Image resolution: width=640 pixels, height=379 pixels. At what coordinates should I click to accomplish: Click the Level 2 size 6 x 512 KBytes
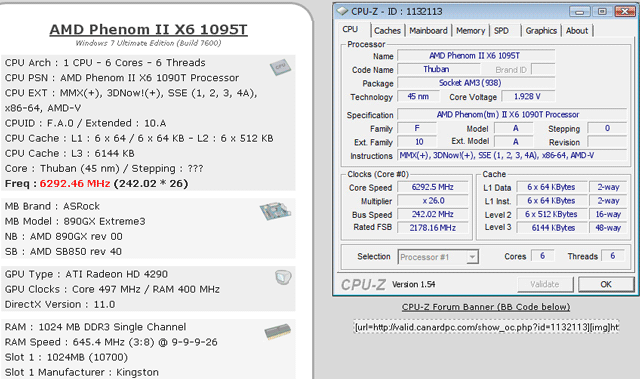tap(551, 214)
